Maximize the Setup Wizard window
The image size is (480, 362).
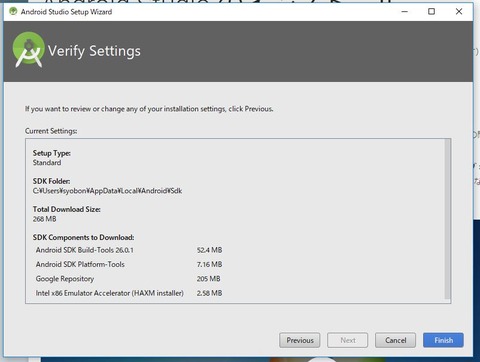(431, 12)
